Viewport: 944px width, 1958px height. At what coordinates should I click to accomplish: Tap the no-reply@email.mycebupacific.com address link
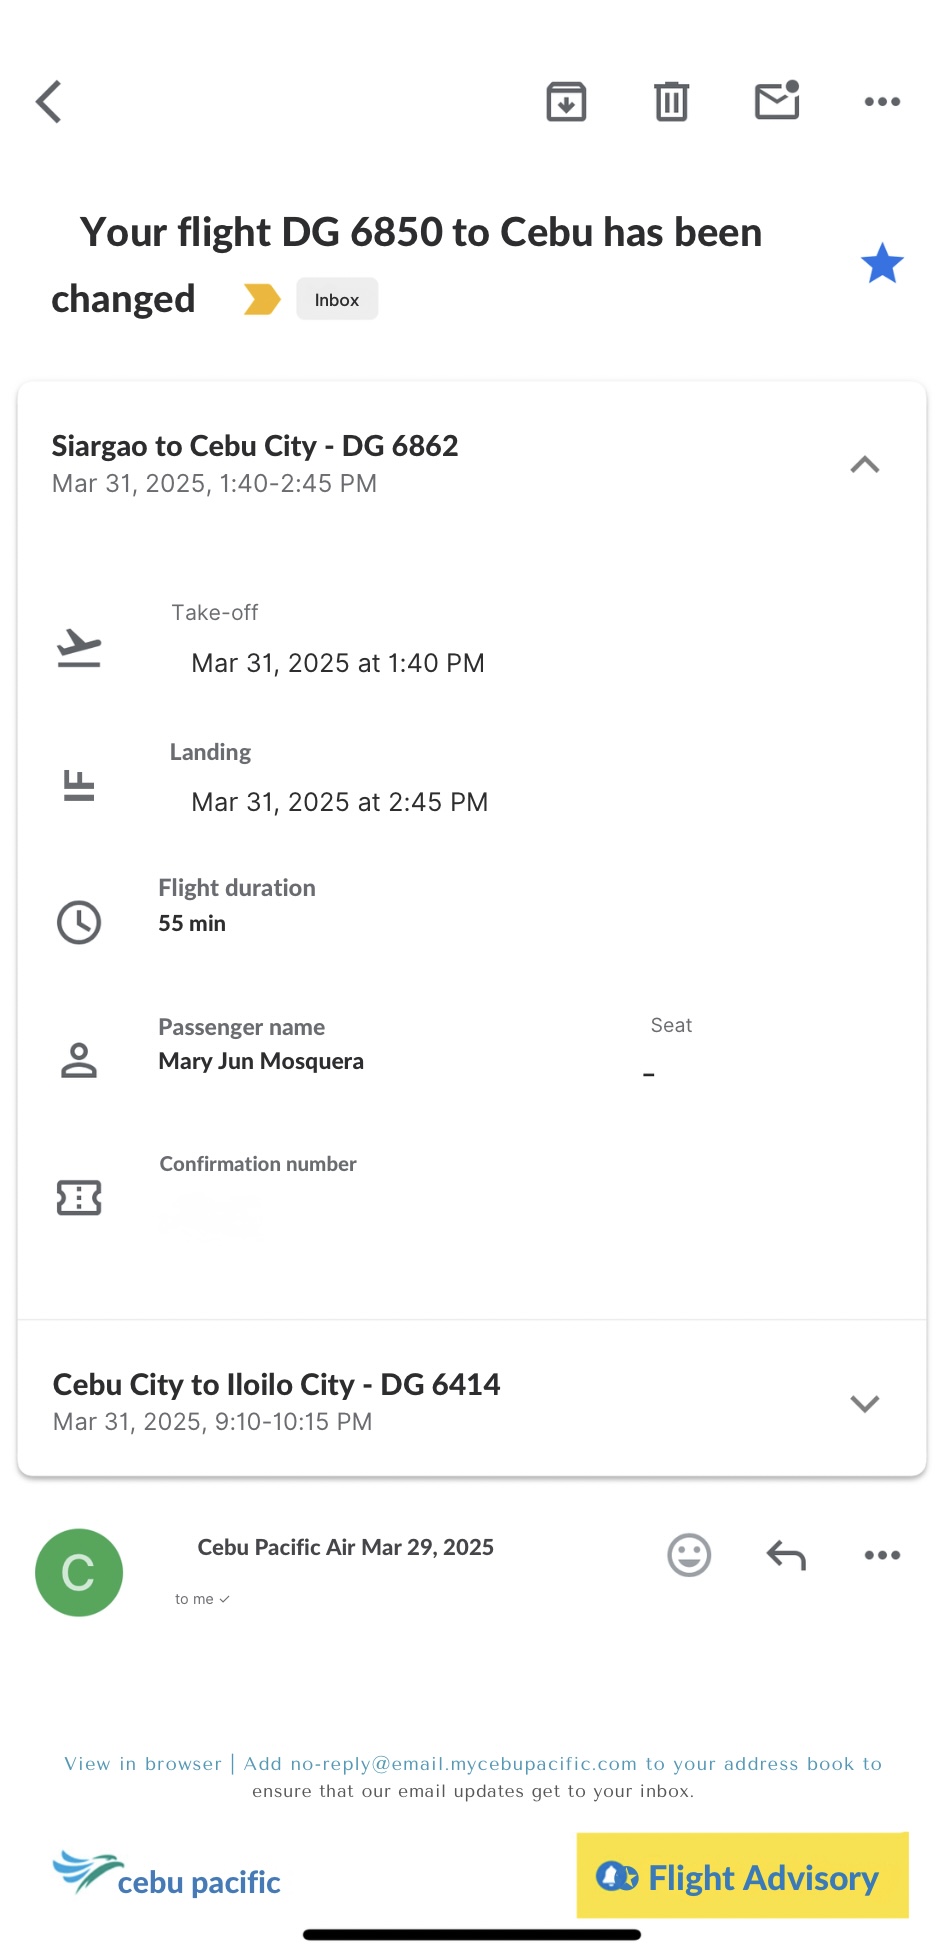(x=463, y=1763)
